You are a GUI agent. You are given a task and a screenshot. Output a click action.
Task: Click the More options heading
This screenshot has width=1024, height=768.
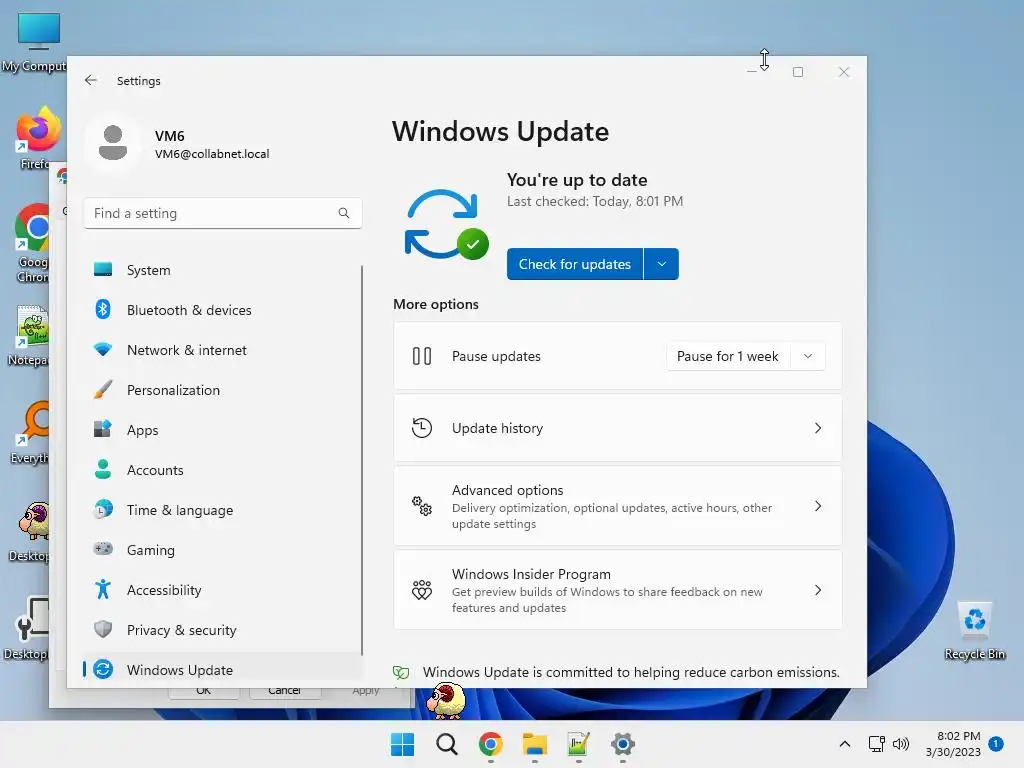click(436, 304)
